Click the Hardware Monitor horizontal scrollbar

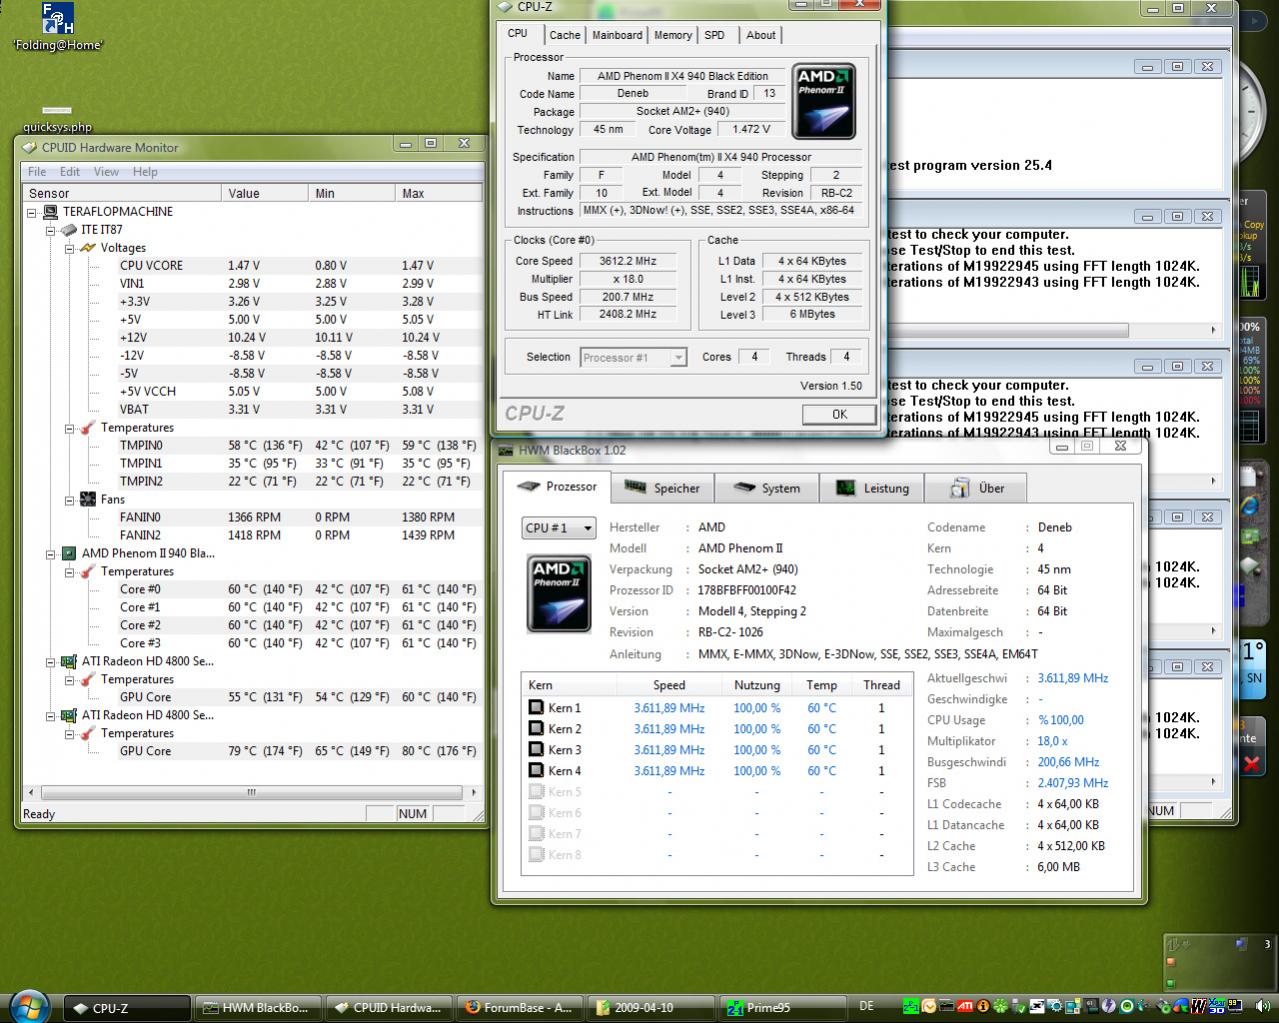[250, 792]
